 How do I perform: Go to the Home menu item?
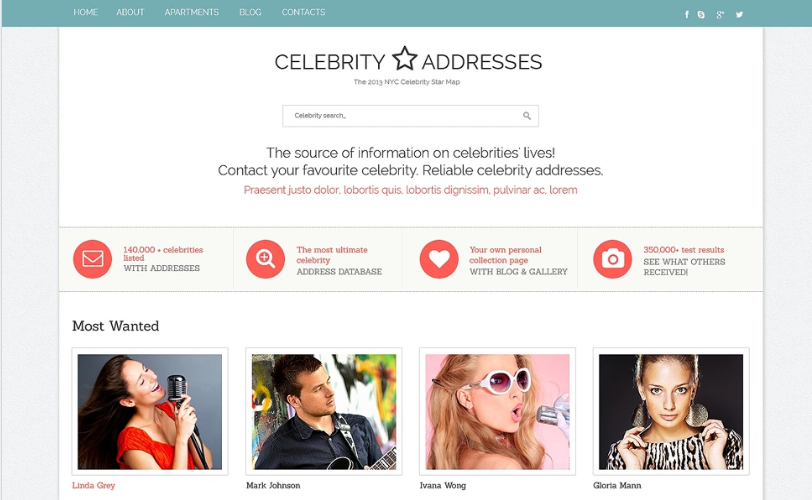85,12
